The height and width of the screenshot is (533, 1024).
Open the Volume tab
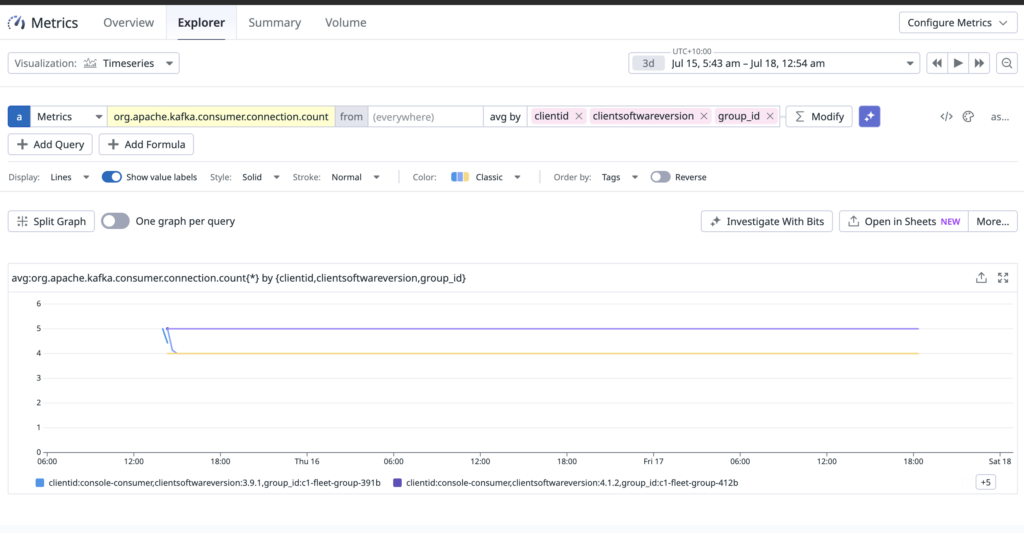[x=345, y=22]
